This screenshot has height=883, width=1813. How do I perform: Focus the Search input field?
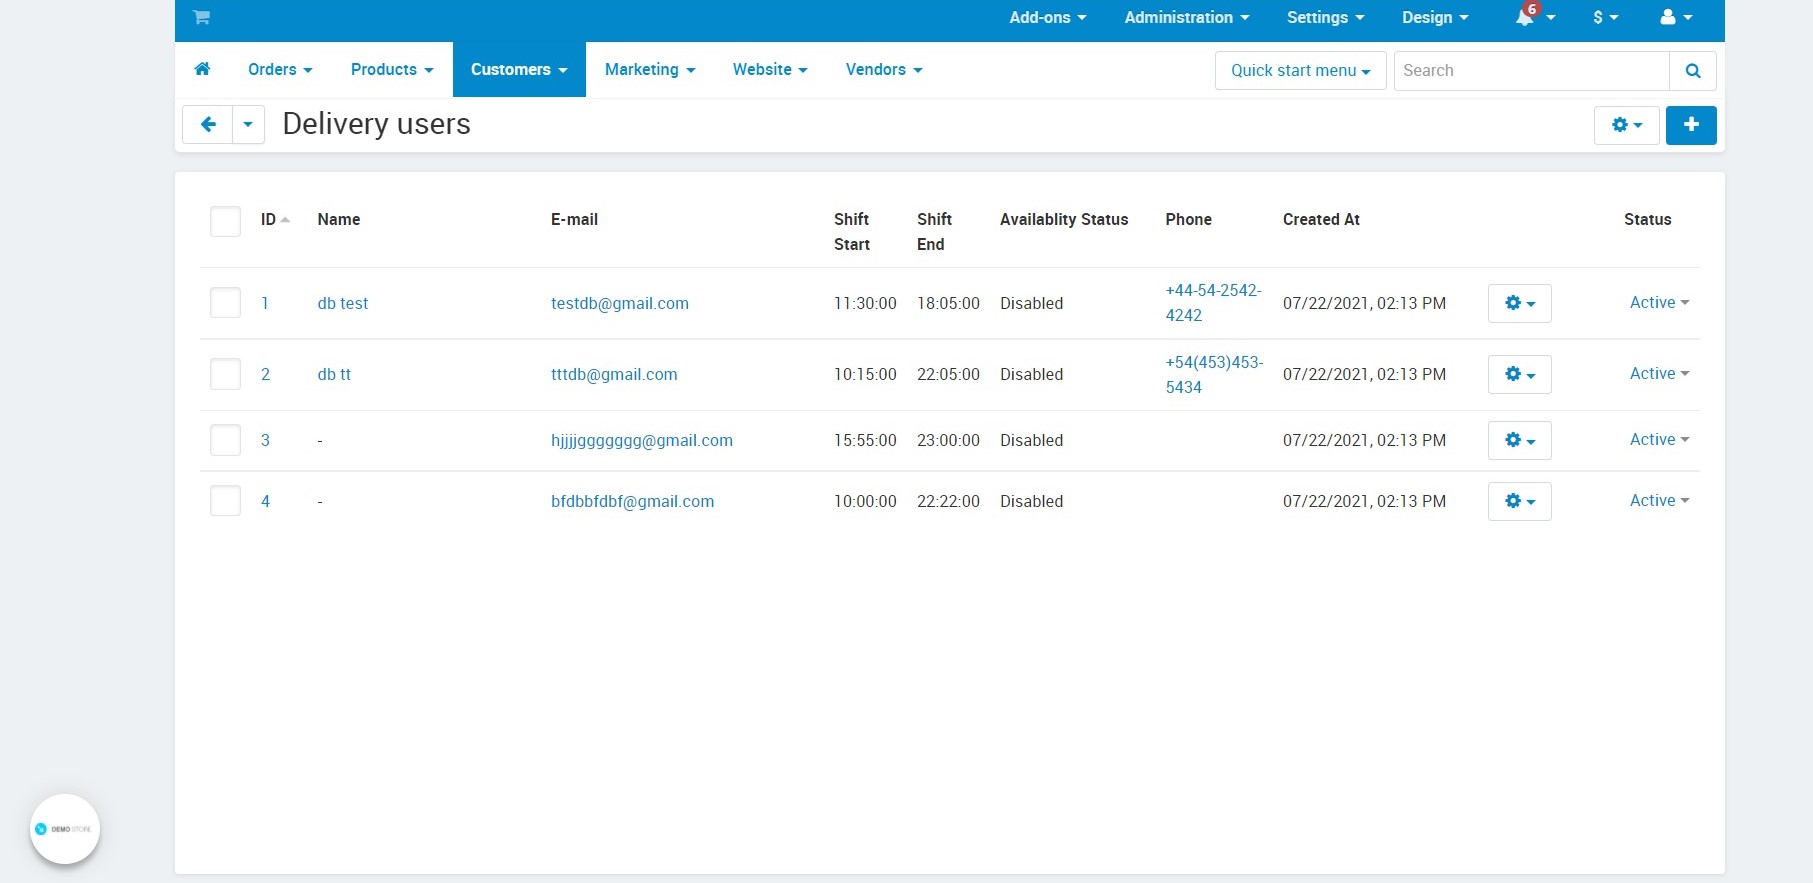[x=1531, y=71]
